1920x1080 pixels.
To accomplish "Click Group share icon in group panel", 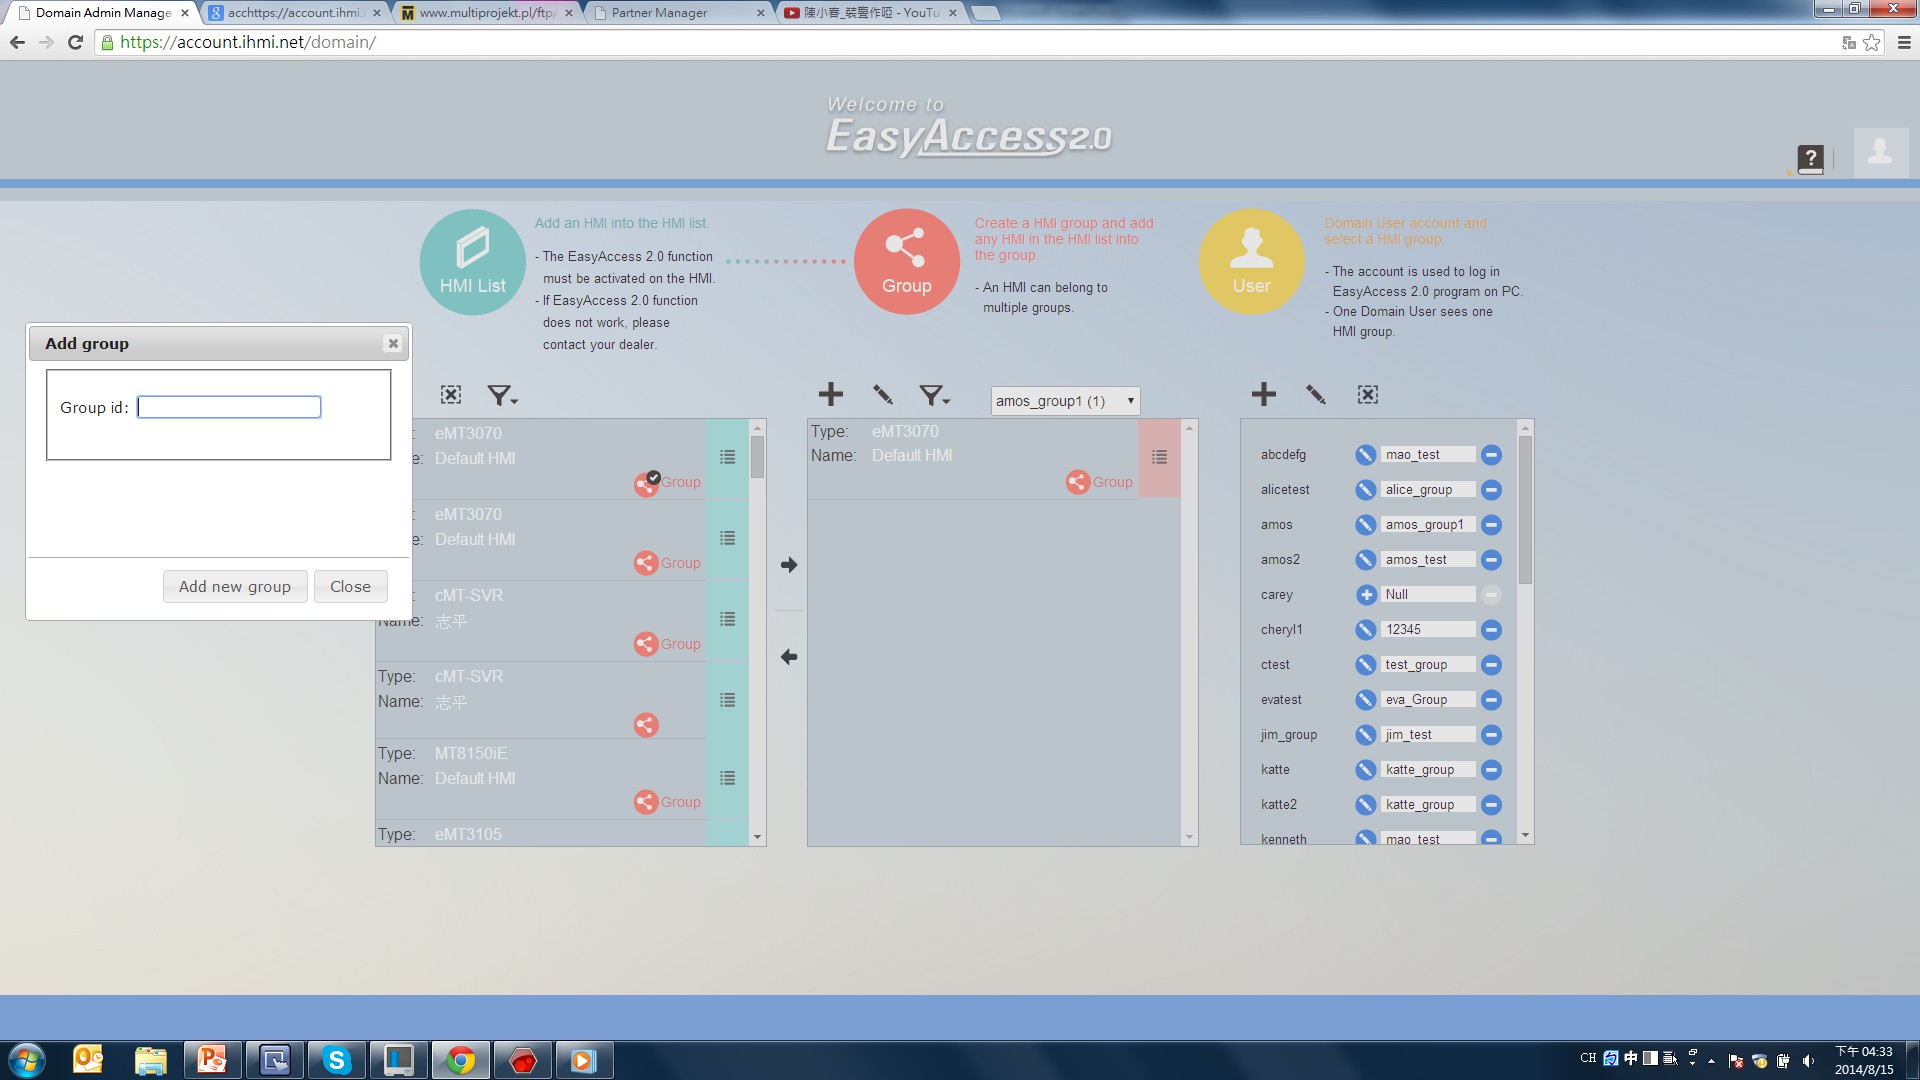I will click(x=1078, y=482).
